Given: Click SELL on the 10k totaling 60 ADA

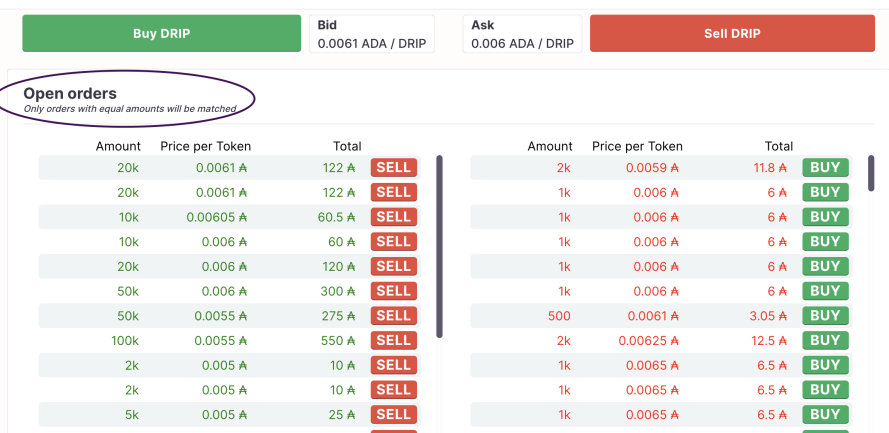Looking at the screenshot, I should click(394, 242).
